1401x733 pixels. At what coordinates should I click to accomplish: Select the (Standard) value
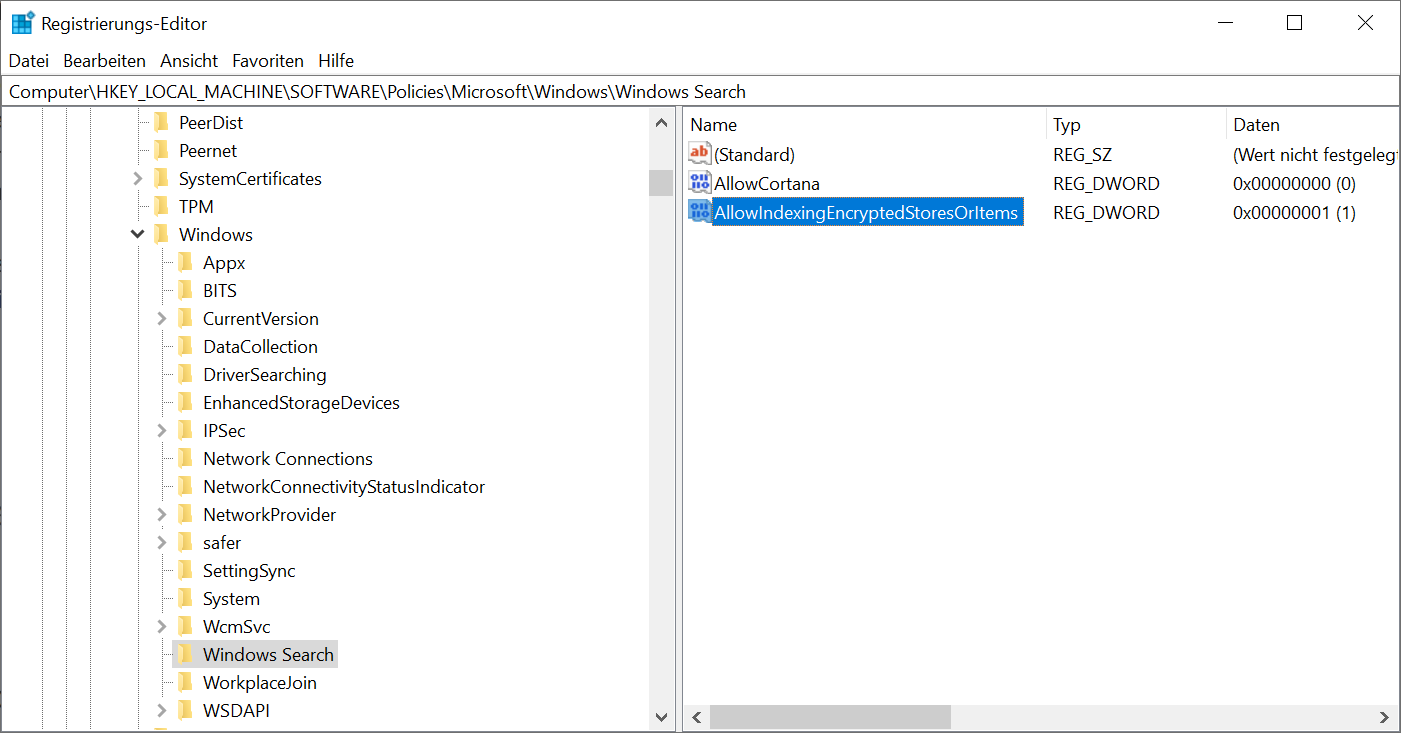[754, 155]
